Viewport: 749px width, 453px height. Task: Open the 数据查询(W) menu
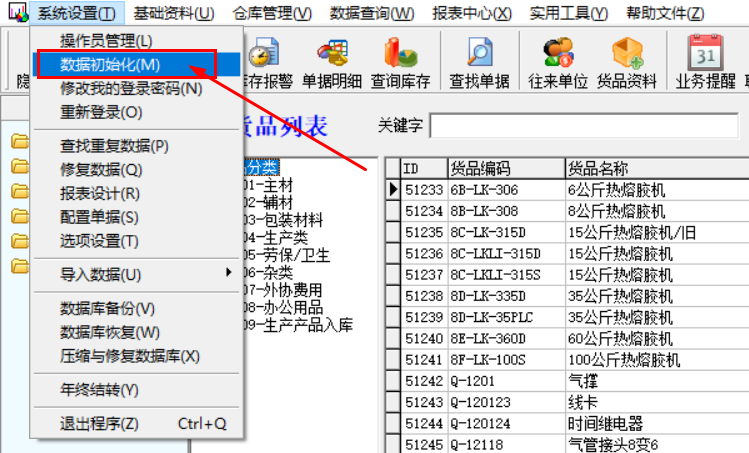[372, 13]
